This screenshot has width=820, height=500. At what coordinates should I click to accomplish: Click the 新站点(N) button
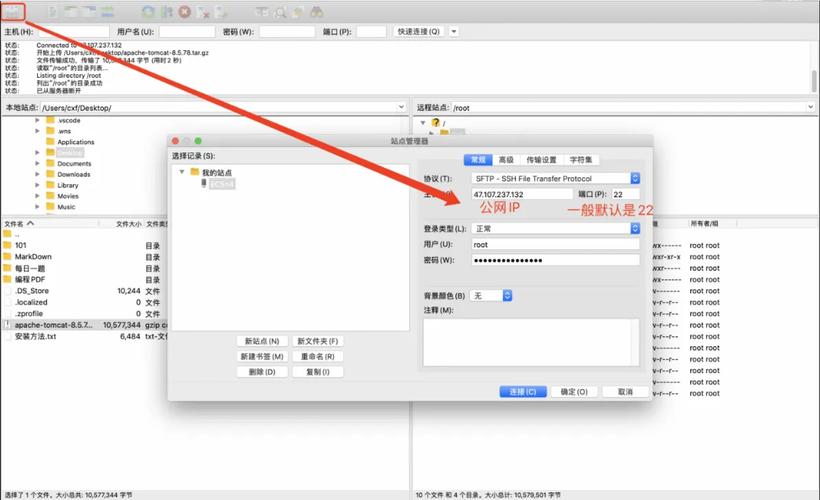pyautogui.click(x=262, y=341)
